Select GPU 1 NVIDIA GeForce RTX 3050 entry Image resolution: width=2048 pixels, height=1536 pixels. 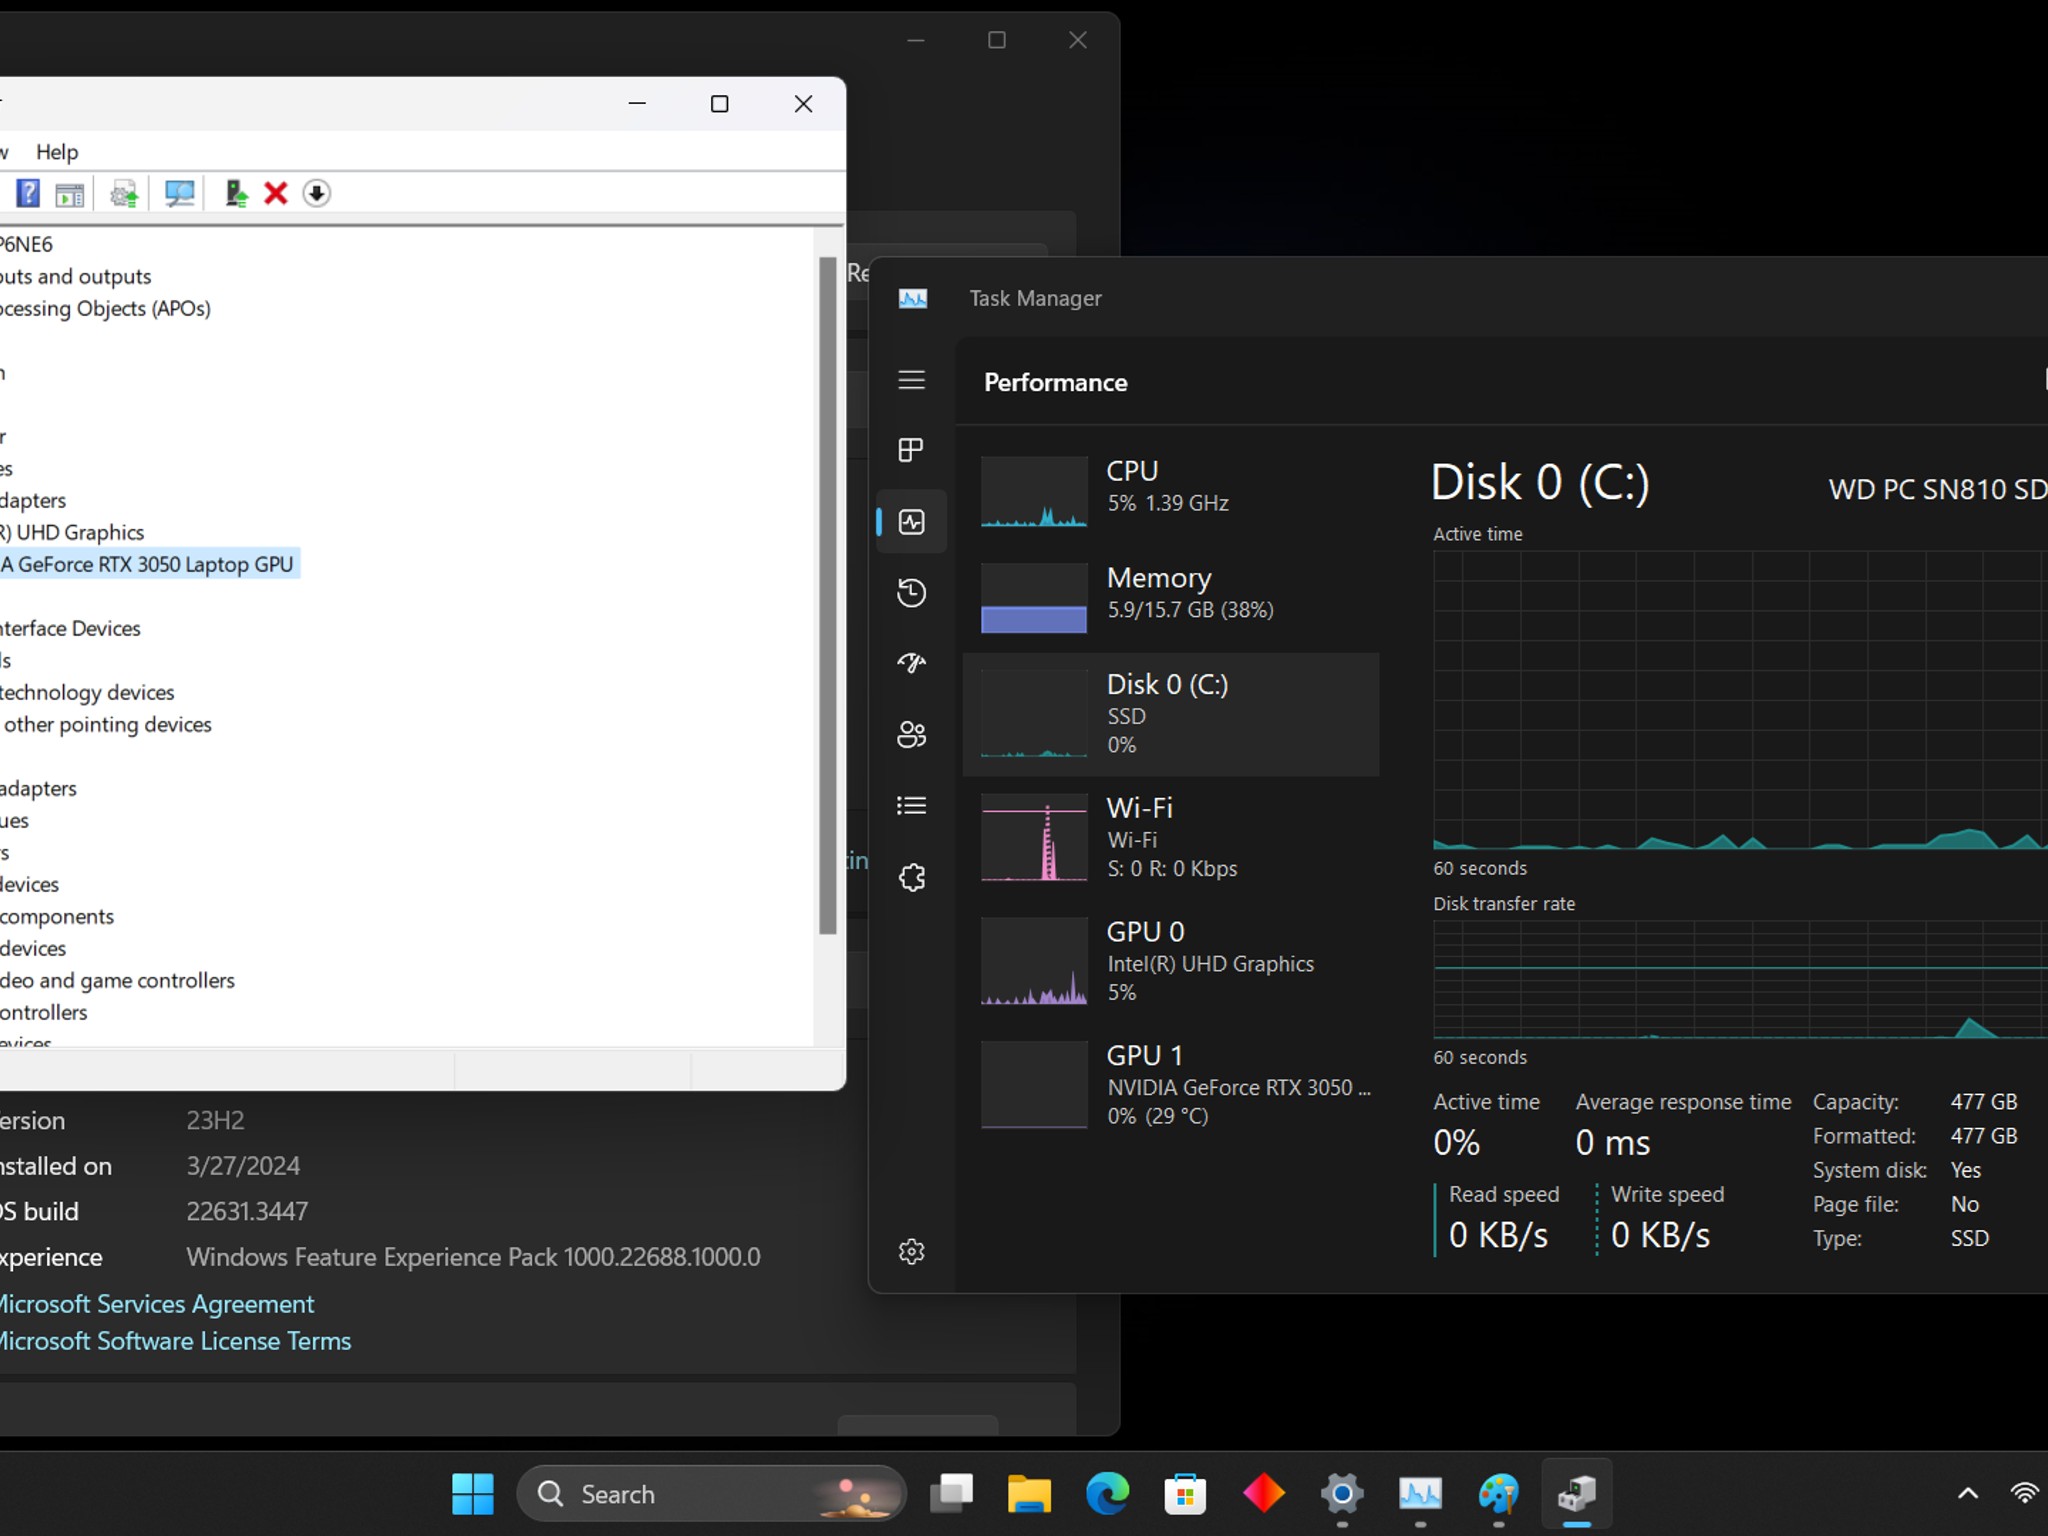1171,1085
